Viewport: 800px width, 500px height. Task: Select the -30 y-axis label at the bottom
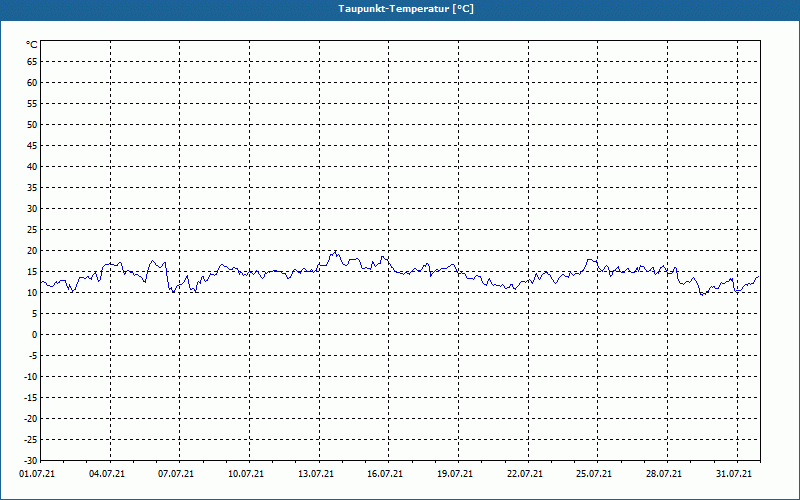30,460
